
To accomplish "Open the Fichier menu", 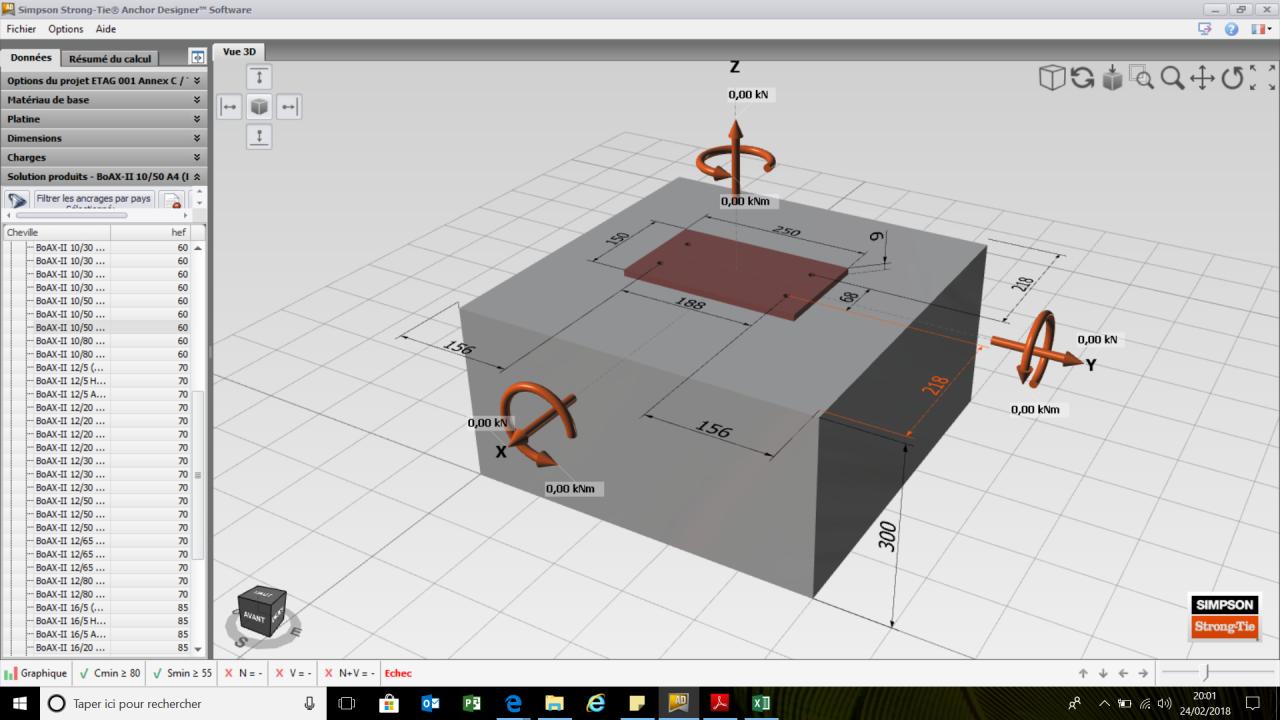I will tap(21, 29).
